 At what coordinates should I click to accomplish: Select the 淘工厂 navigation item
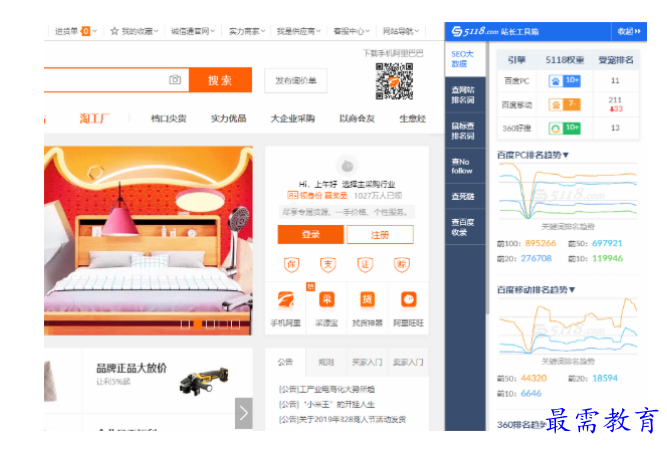pos(94,118)
